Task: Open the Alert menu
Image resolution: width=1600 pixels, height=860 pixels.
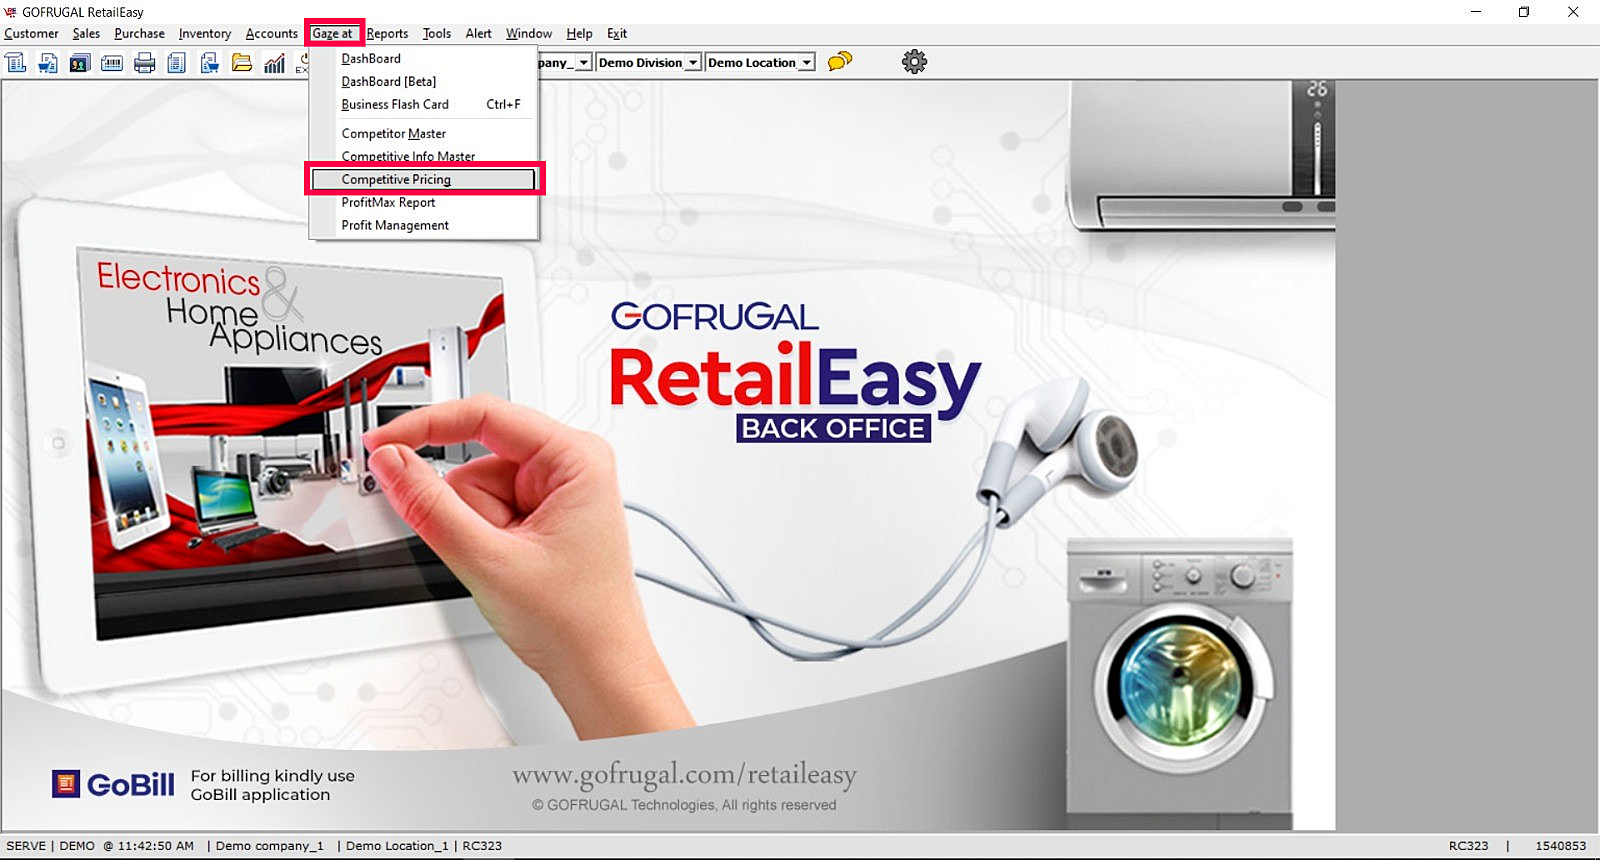Action: click(479, 33)
